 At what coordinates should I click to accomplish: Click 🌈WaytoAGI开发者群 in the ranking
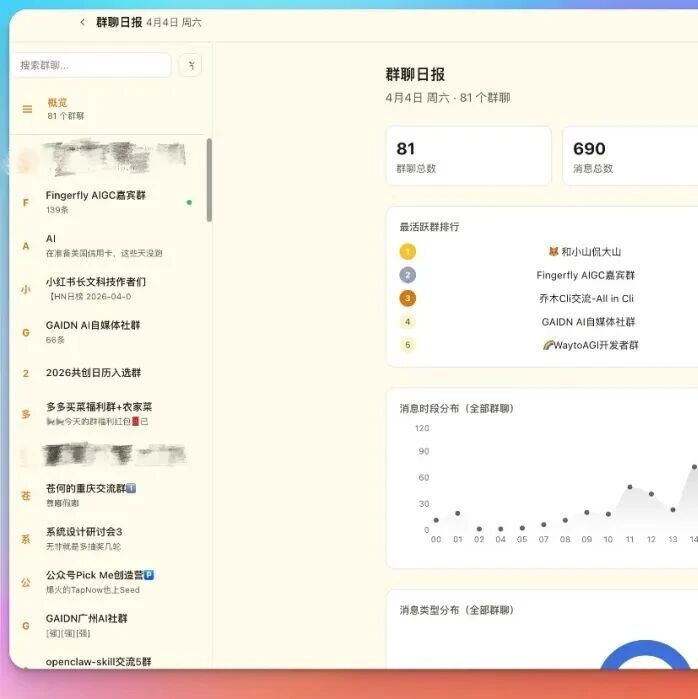pos(589,345)
